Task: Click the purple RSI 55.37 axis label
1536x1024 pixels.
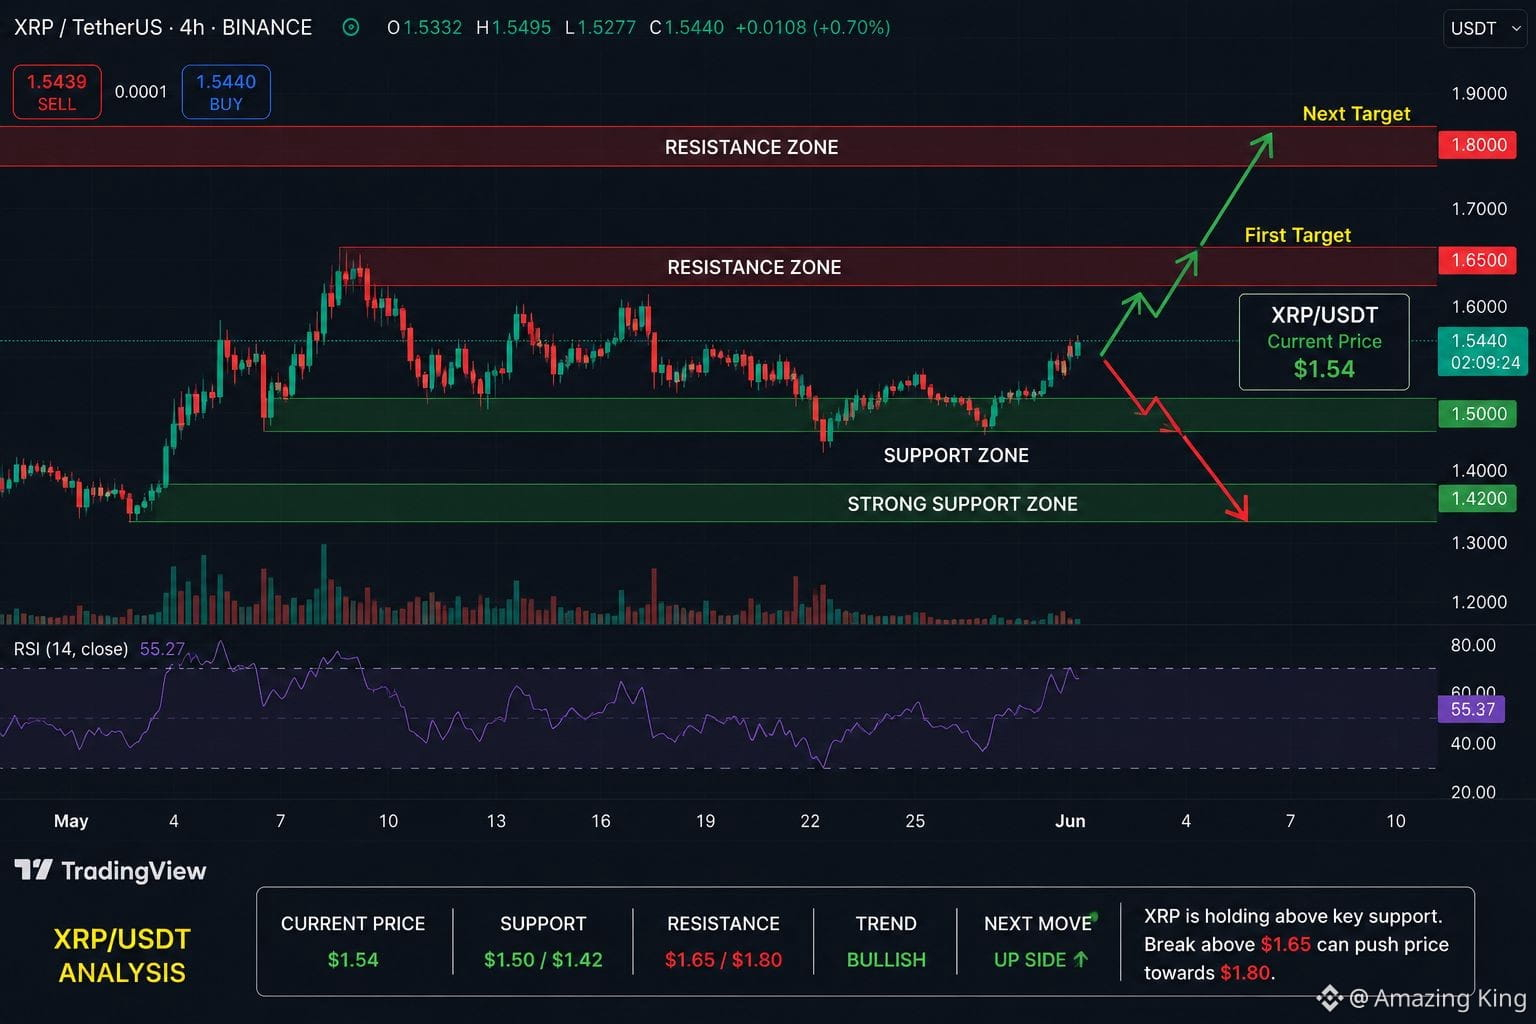Action: click(1472, 710)
